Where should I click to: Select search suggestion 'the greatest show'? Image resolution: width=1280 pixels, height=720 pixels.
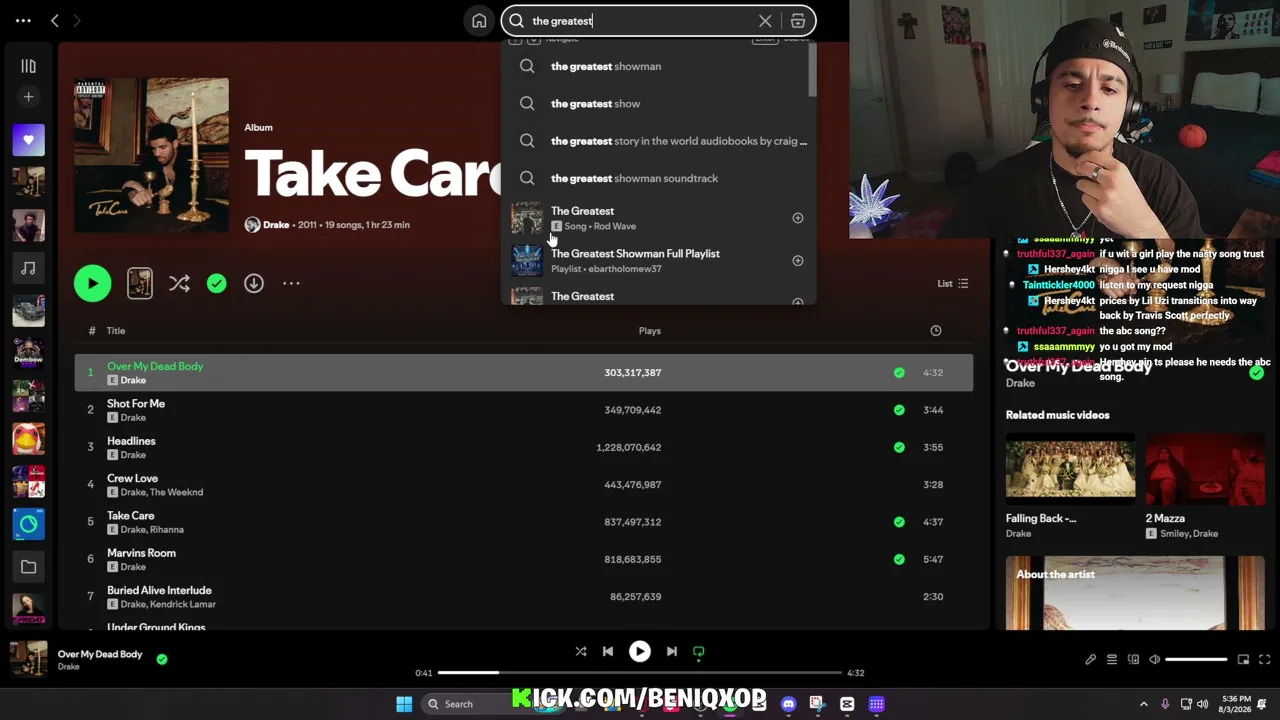pyautogui.click(x=659, y=104)
